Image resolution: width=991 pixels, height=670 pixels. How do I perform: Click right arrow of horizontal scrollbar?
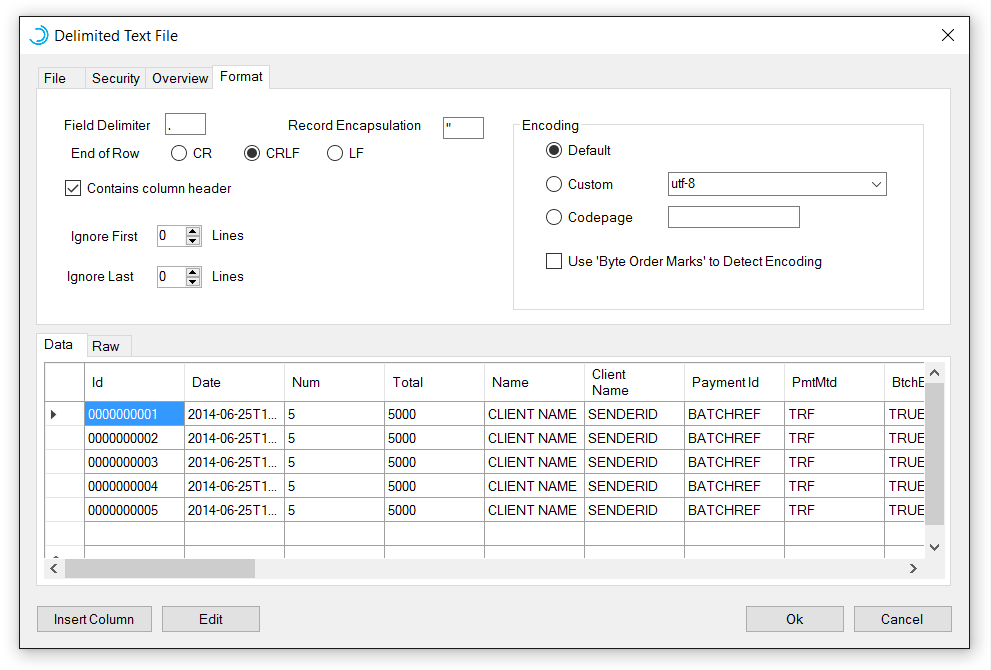pyautogui.click(x=913, y=568)
